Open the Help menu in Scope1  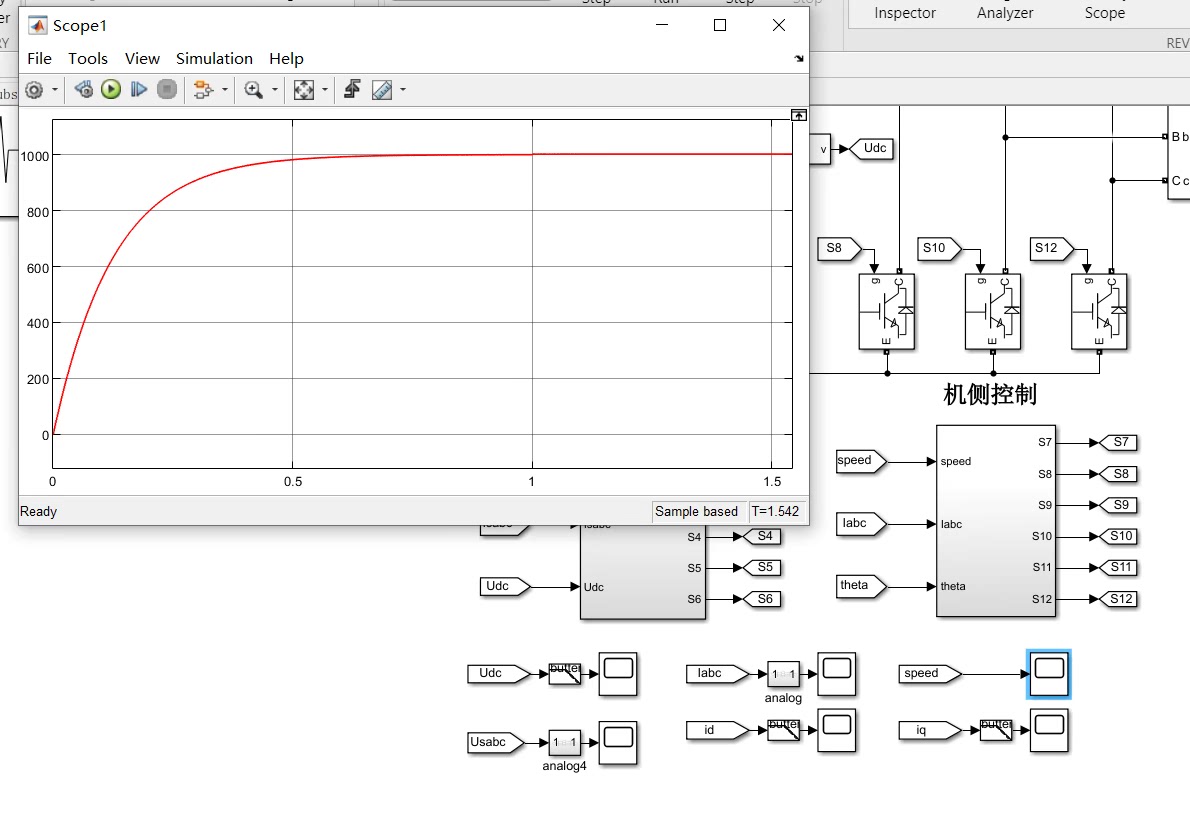tap(286, 58)
